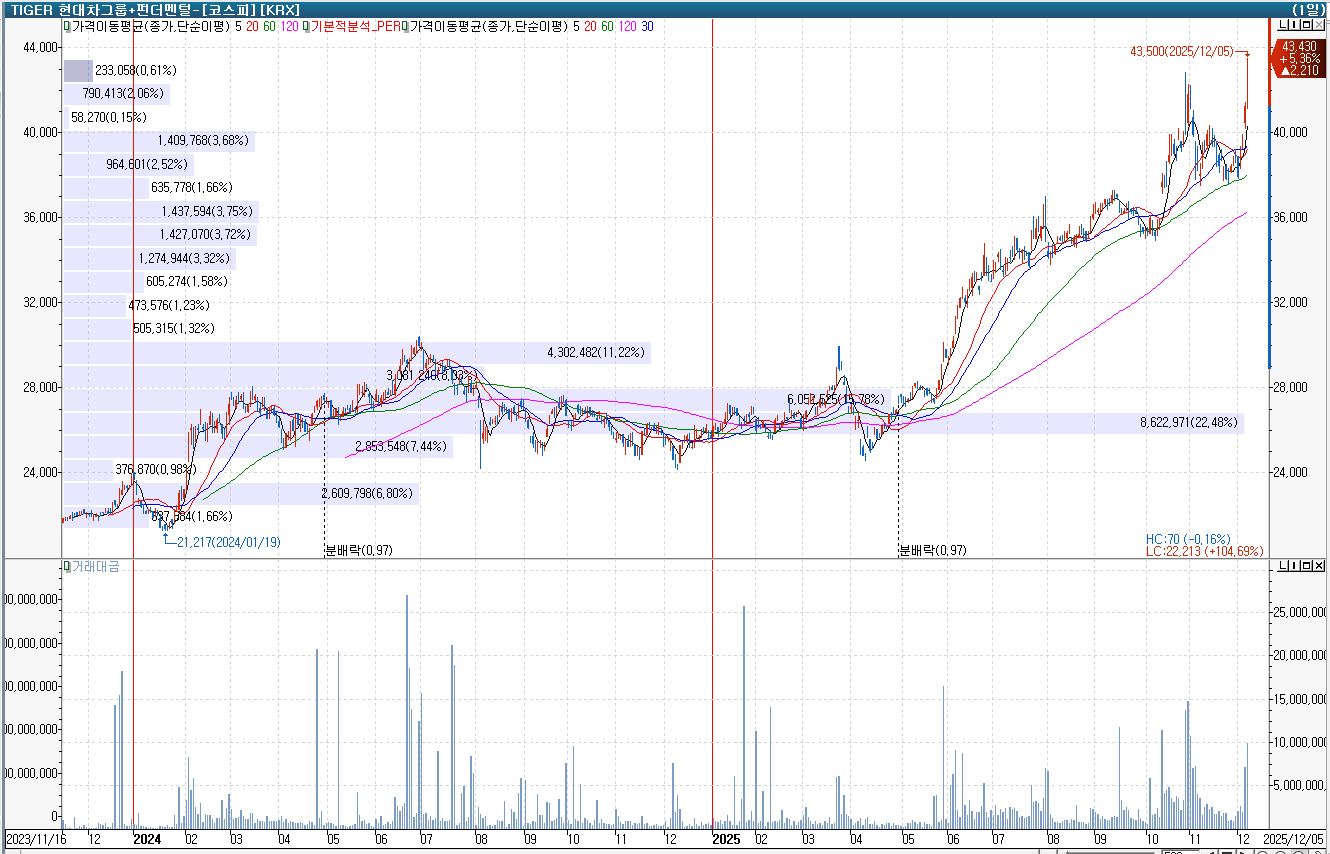Select volume profile label 505,315(1.32%)

tap(173, 328)
